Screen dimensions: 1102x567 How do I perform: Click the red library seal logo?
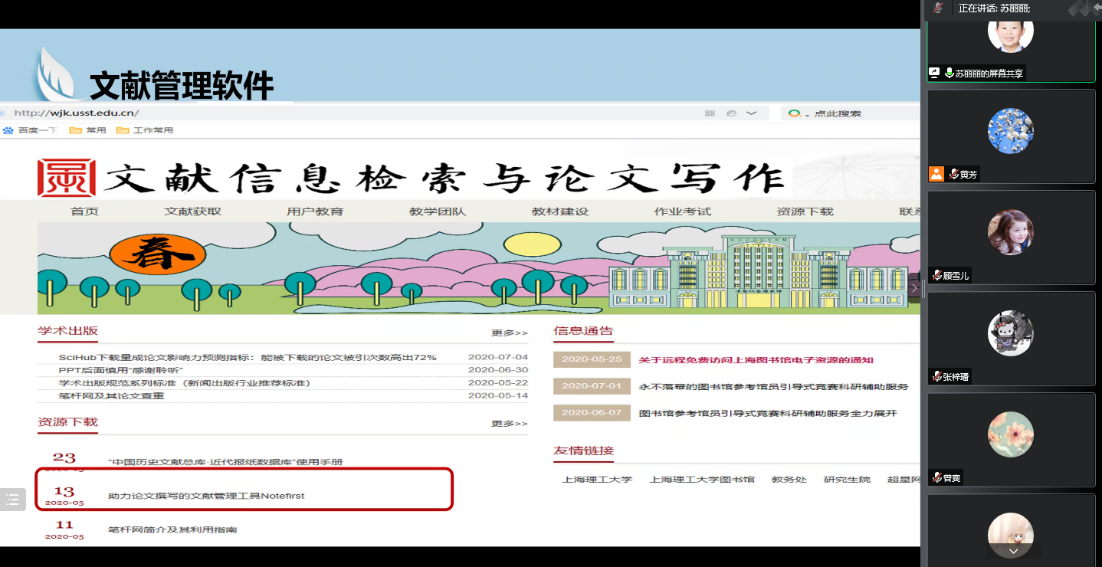(67, 178)
